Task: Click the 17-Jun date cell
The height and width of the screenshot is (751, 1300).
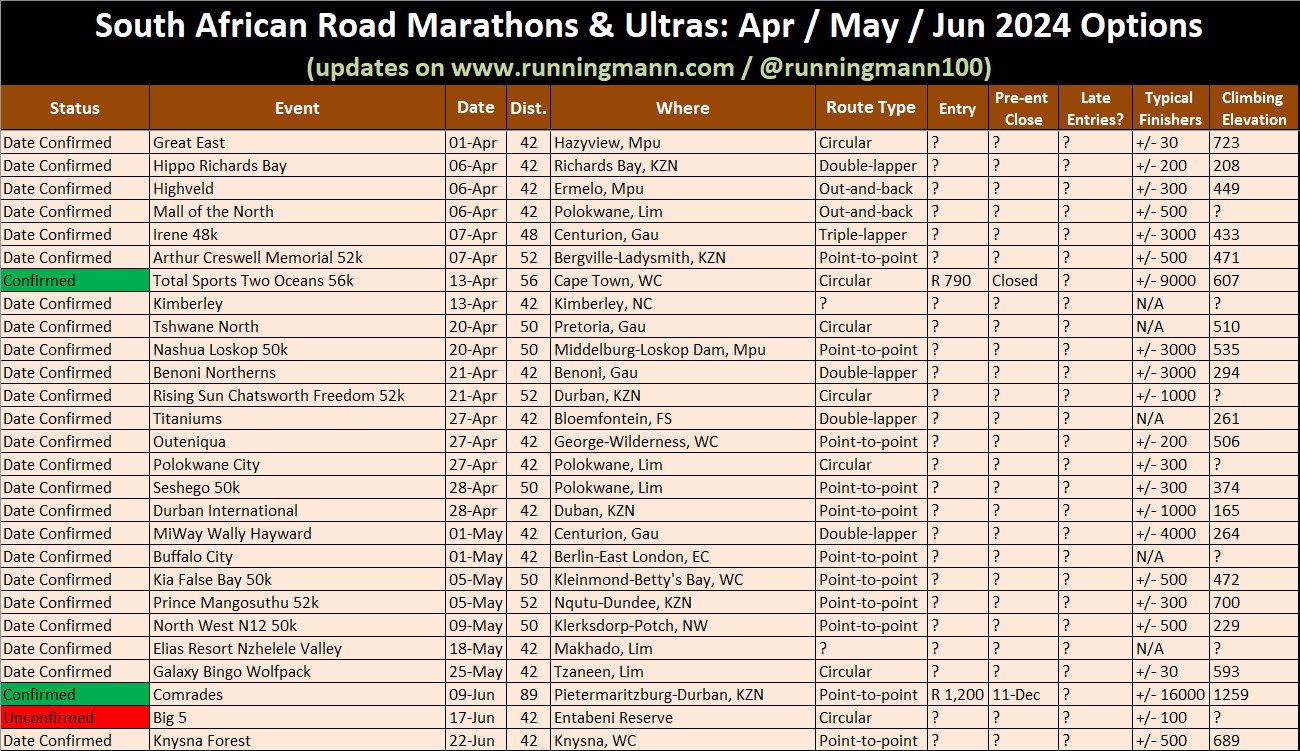Action: (x=475, y=718)
